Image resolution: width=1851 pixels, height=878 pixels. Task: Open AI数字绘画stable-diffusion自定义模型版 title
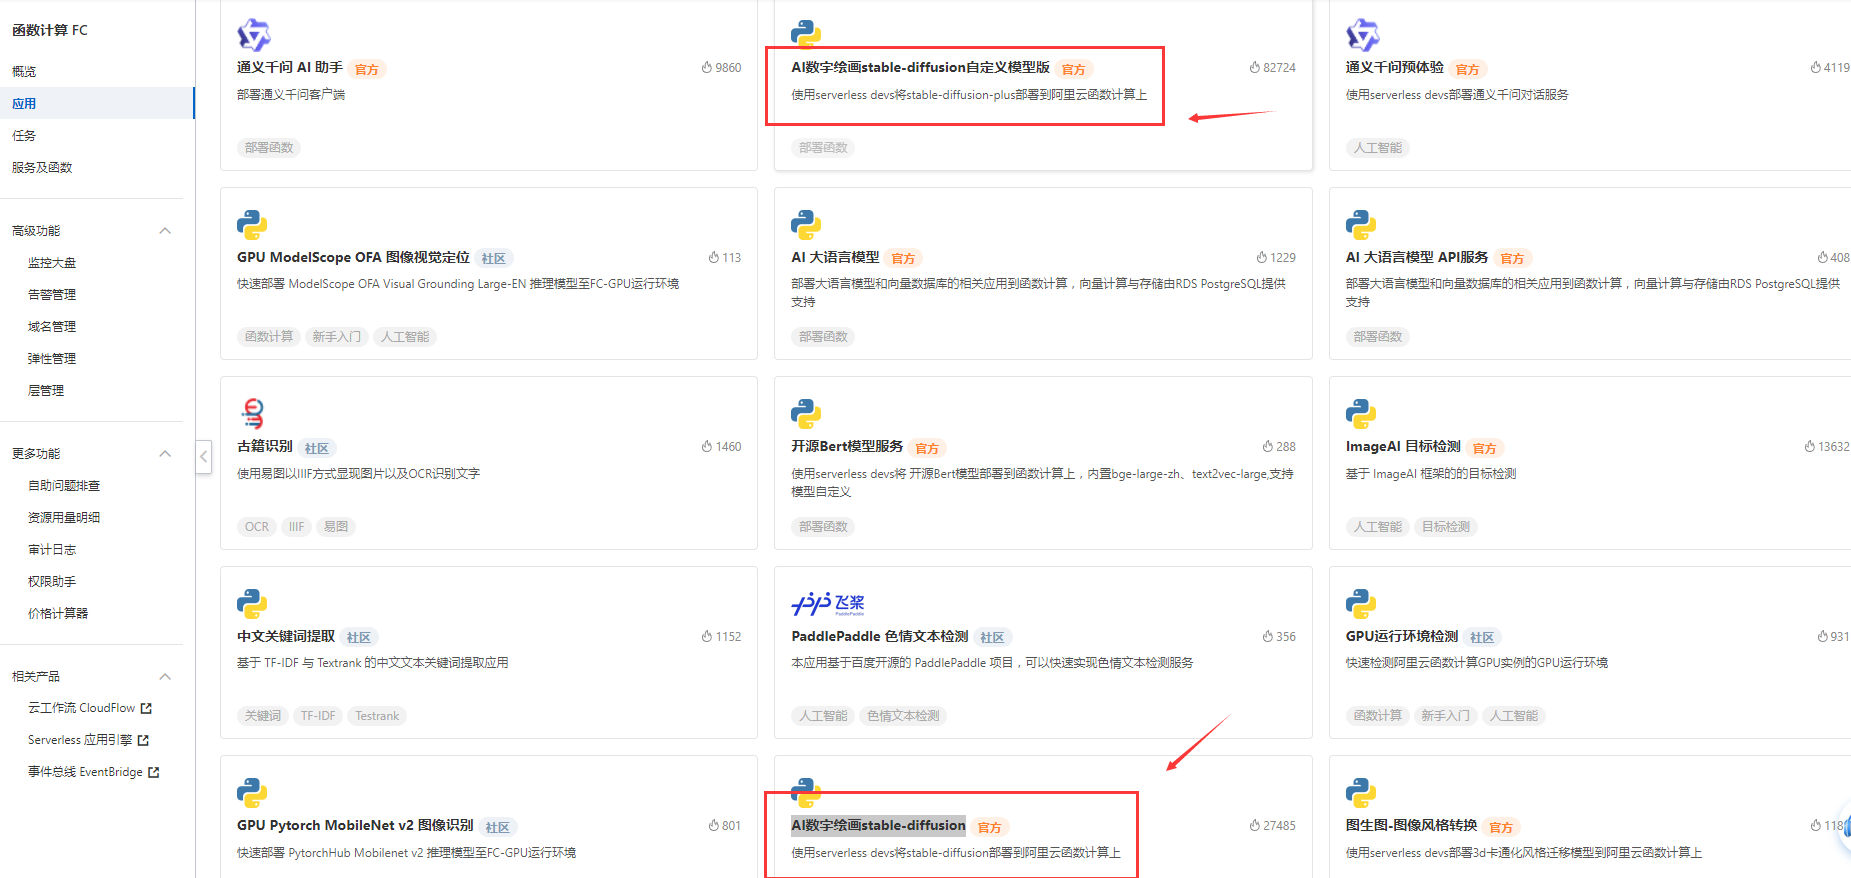920,67
